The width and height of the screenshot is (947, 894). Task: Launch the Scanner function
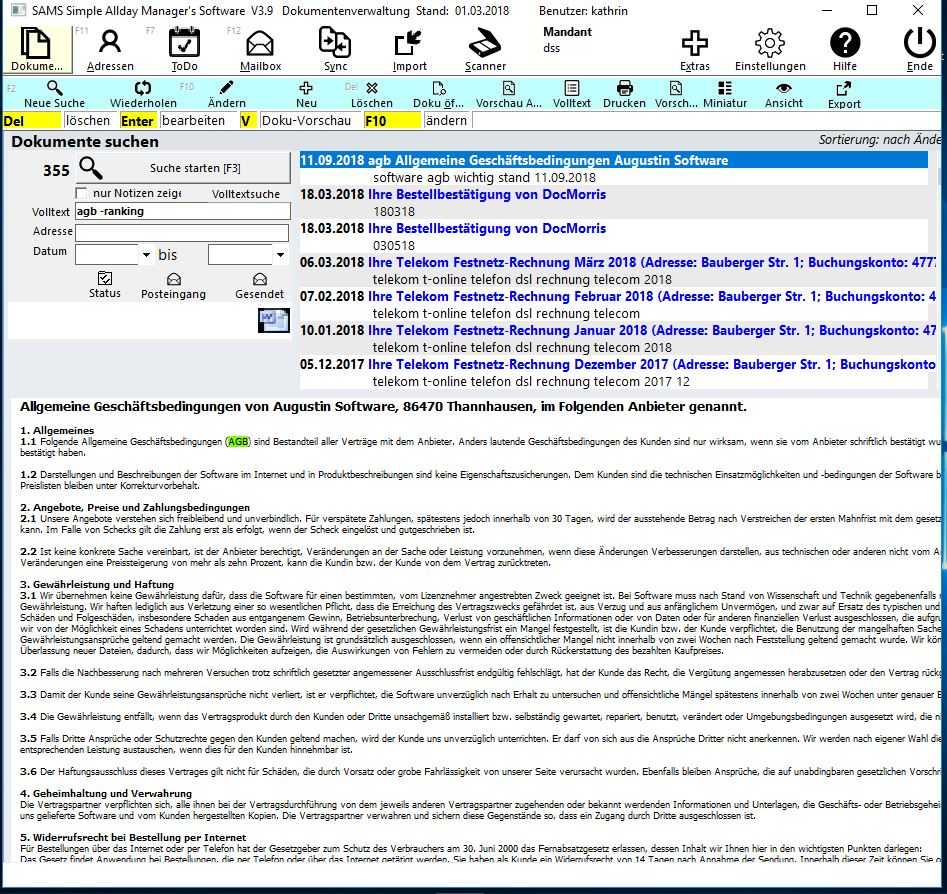coord(485,49)
